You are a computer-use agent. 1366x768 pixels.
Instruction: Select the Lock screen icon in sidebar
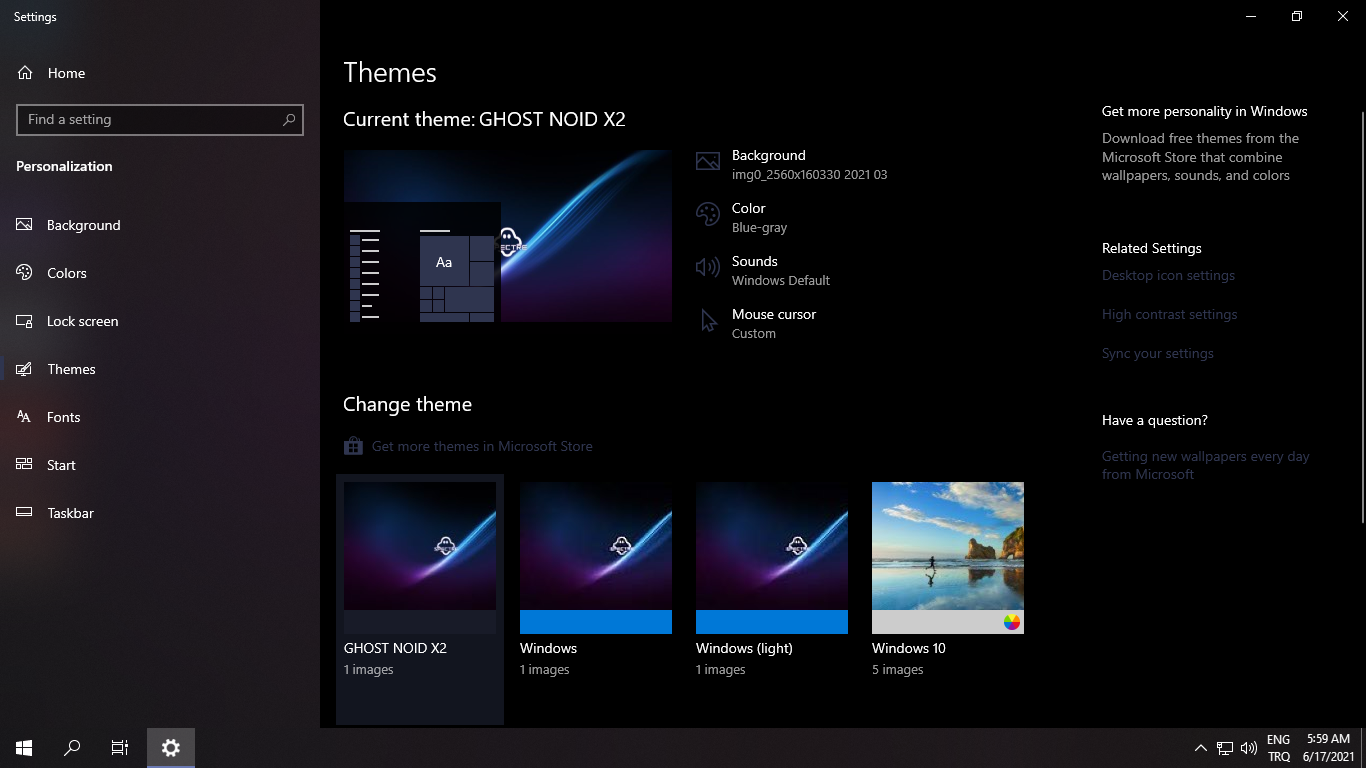[25, 321]
